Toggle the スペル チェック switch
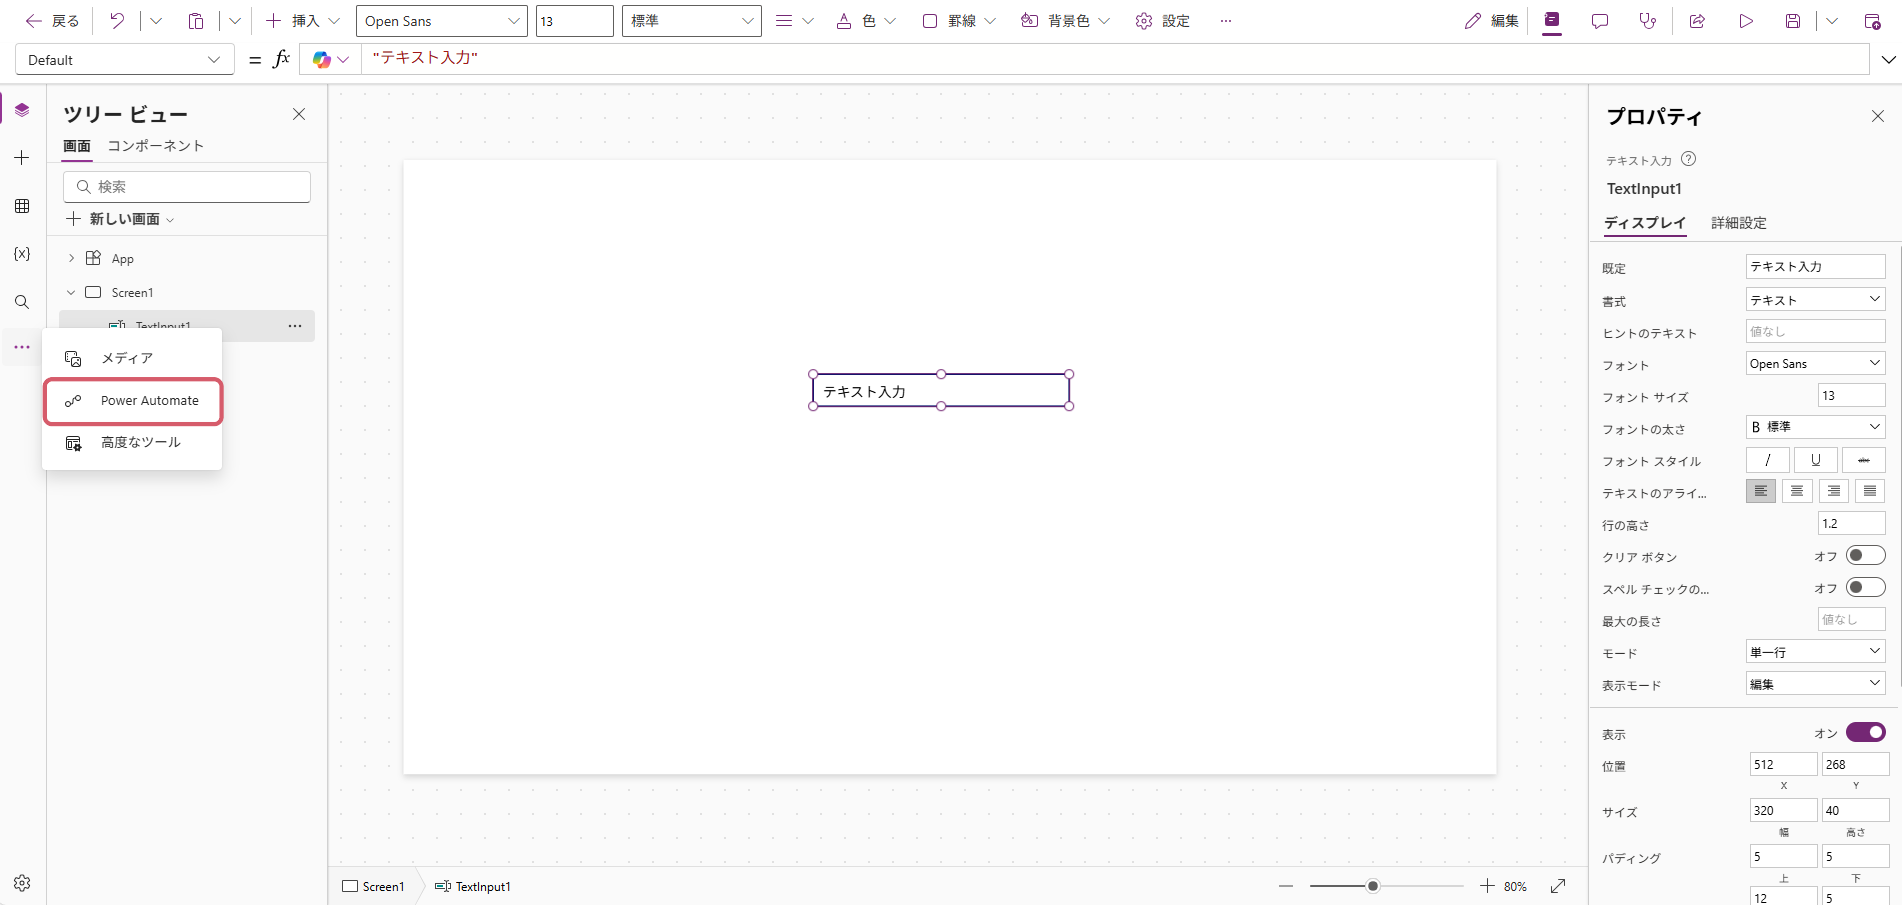1902x905 pixels. [x=1865, y=588]
